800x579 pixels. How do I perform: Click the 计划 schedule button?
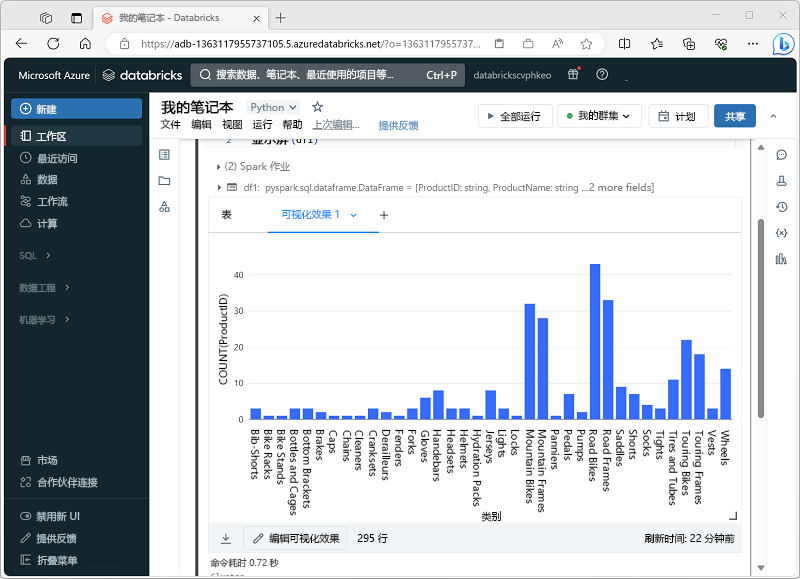(678, 116)
